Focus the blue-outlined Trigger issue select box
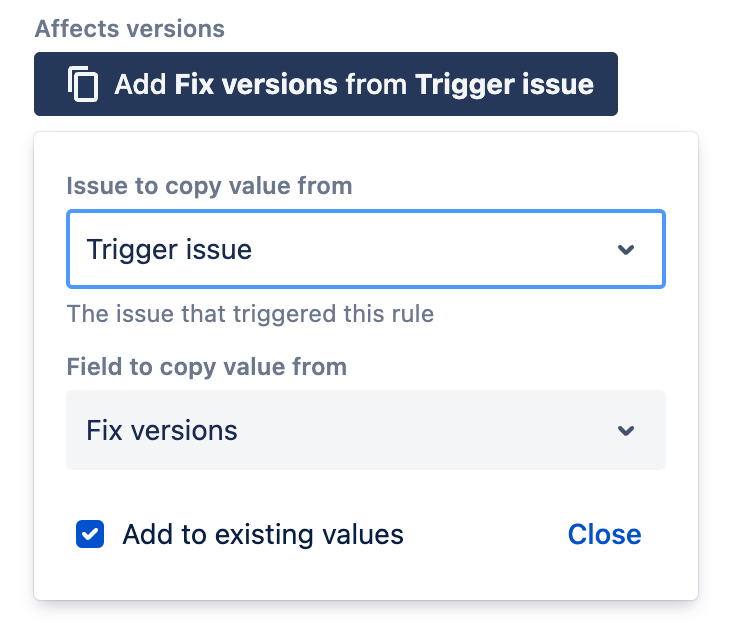732x632 pixels. tap(366, 249)
